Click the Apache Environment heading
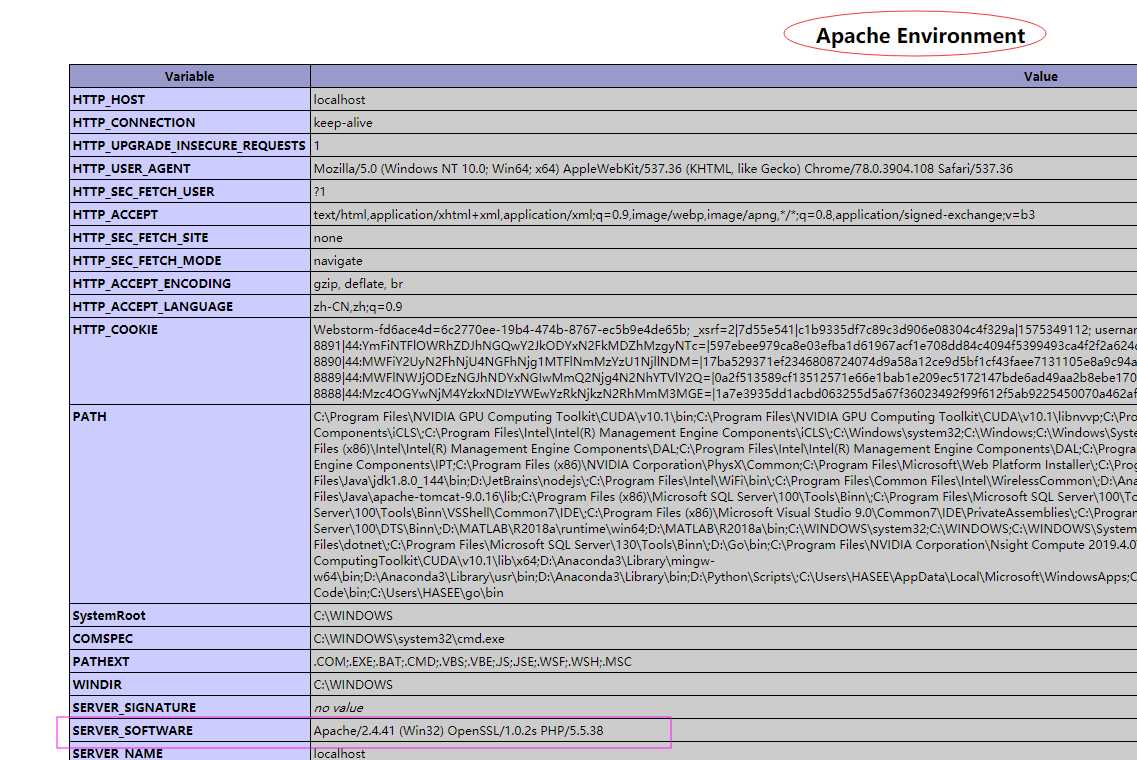The image size is (1137, 760). point(920,36)
